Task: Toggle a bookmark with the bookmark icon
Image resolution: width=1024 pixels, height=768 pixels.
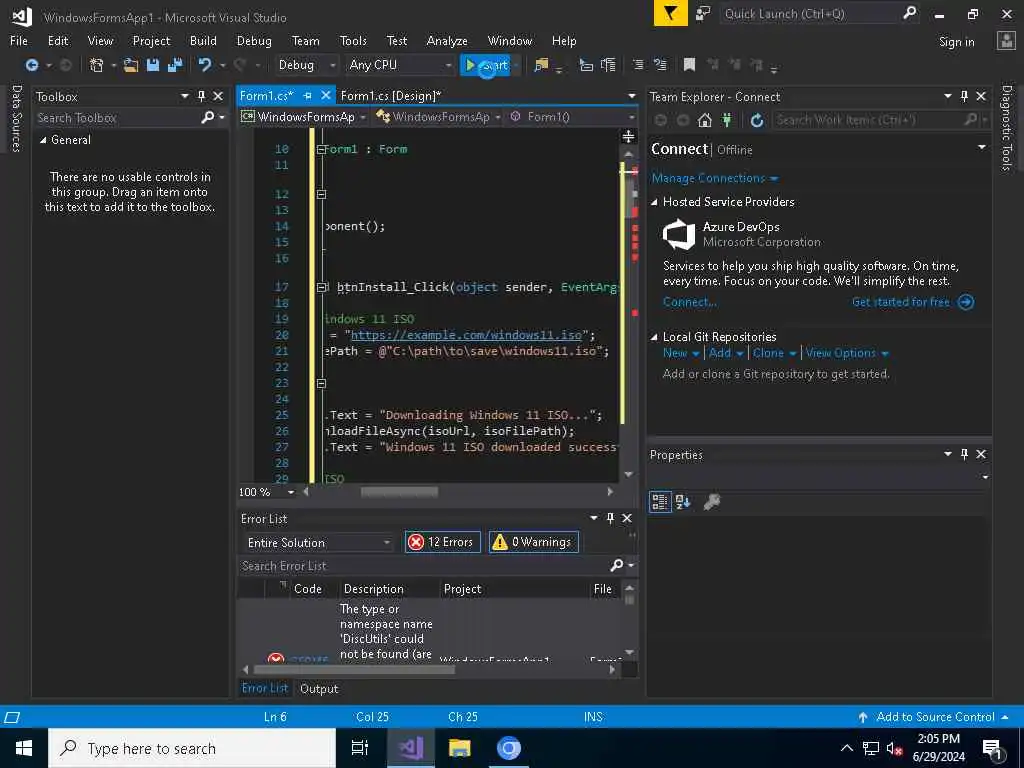Action: point(689,65)
